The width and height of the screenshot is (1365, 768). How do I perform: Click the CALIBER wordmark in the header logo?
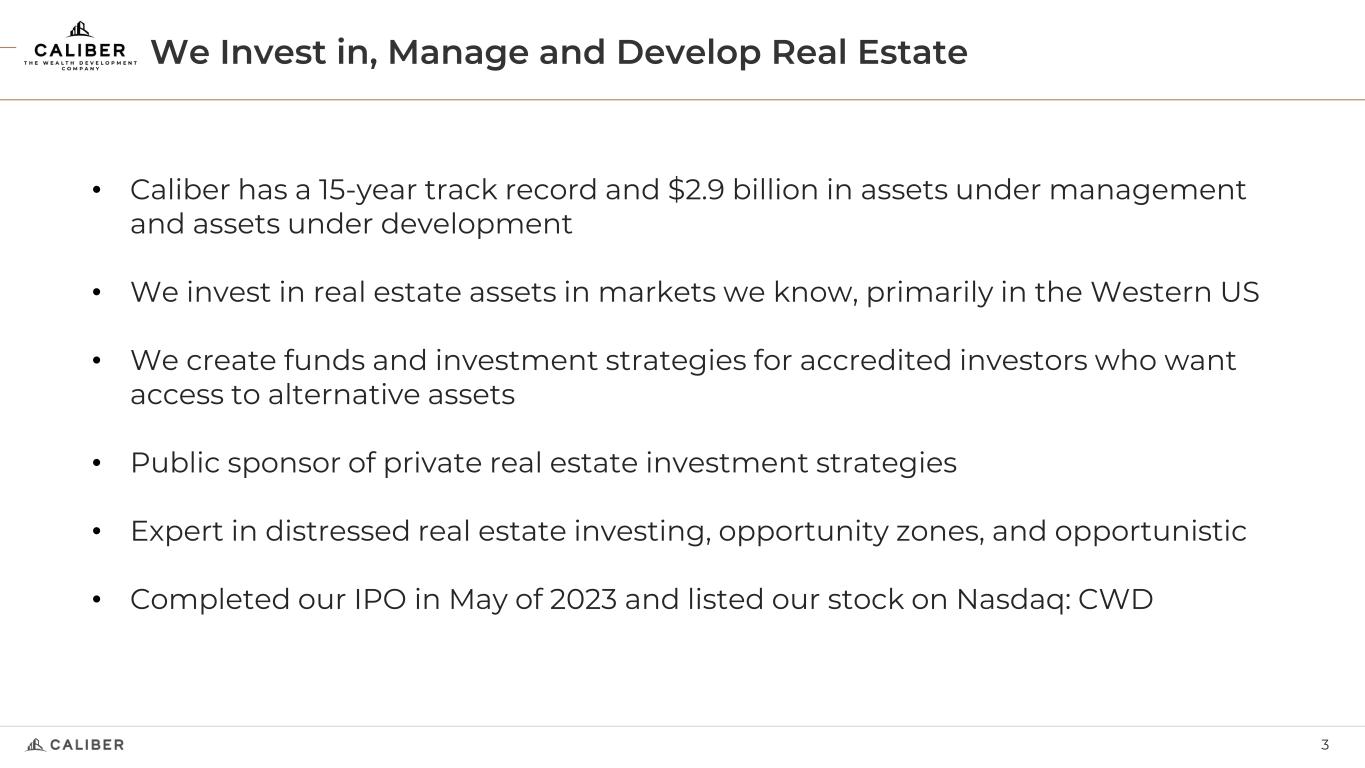click(80, 50)
